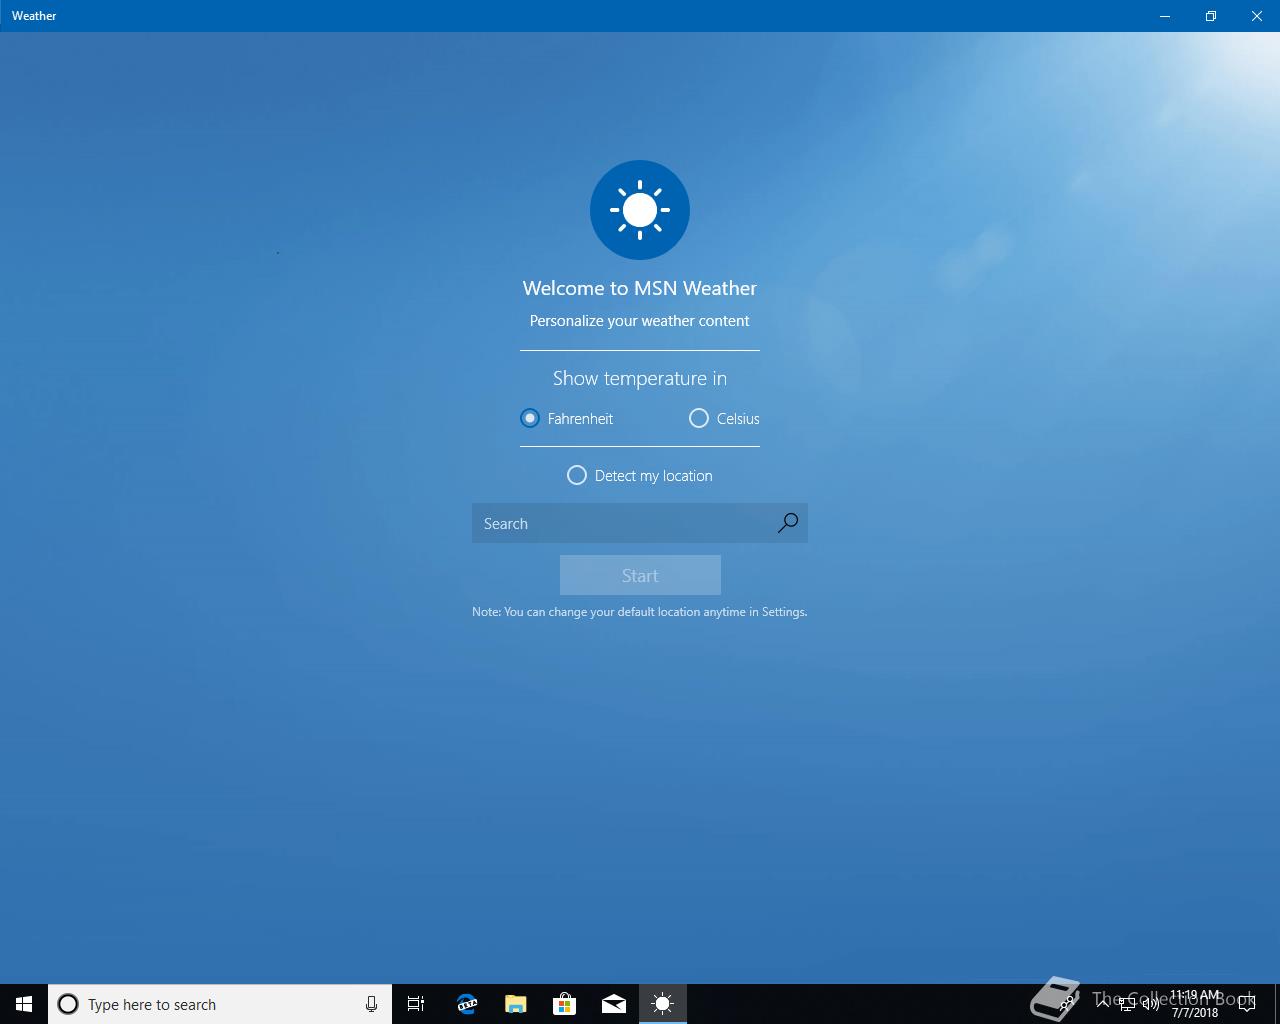Open Microsoft Store from the taskbar
1280x1024 pixels.
tap(564, 1004)
